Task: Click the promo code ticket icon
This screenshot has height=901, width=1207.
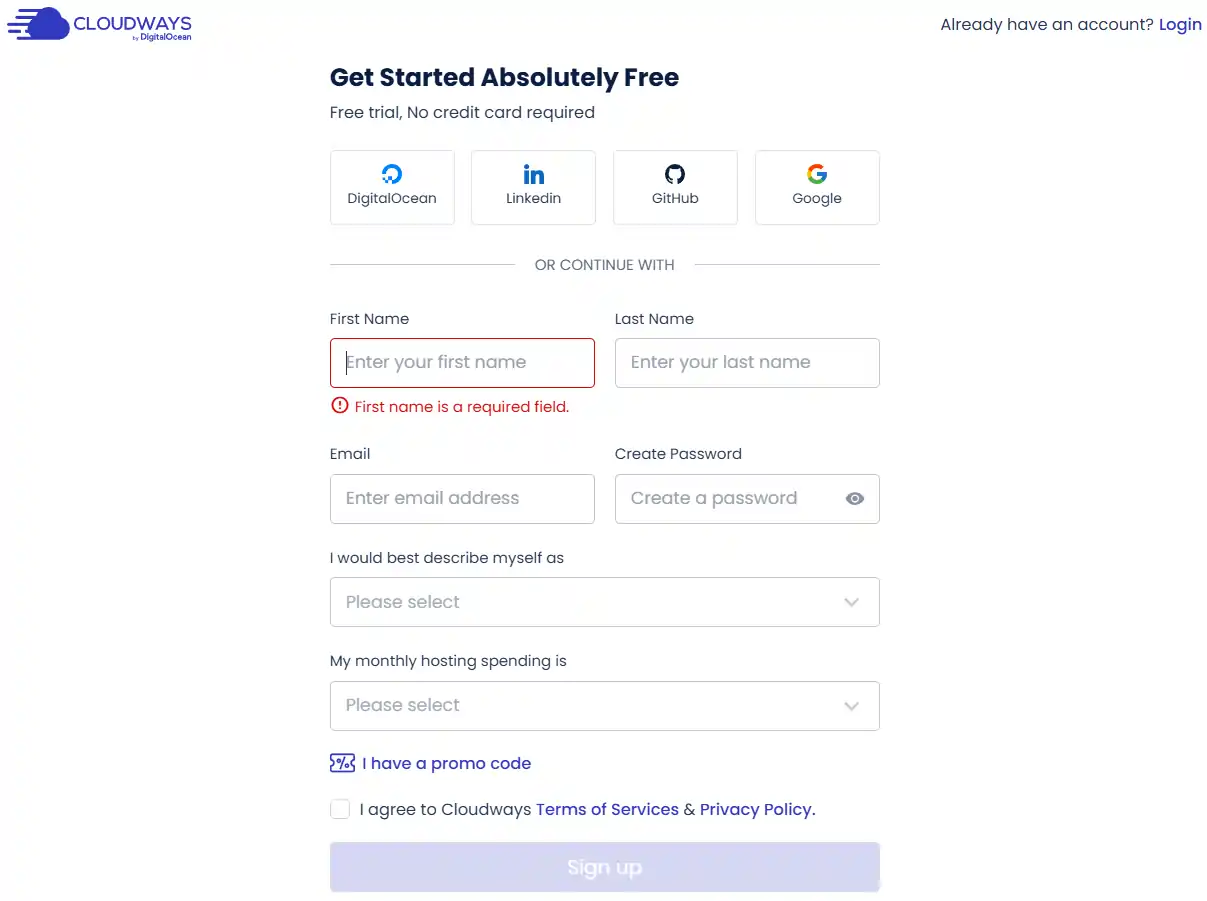Action: click(x=342, y=763)
